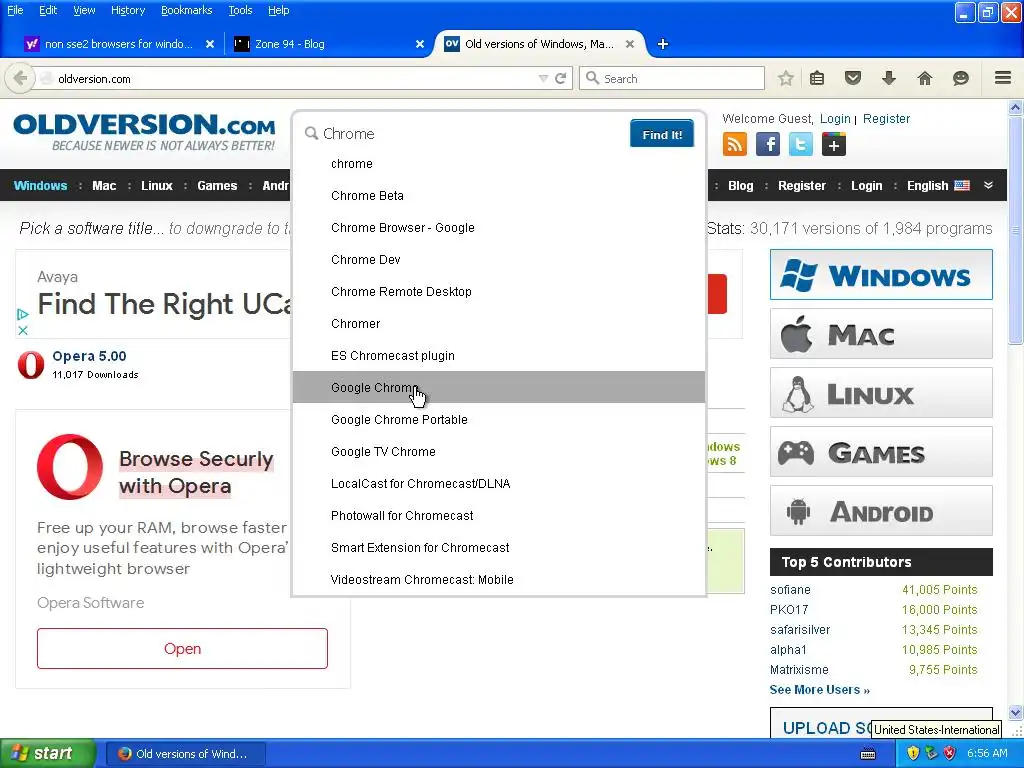
Task: Open the Edit menu
Action: (x=48, y=10)
